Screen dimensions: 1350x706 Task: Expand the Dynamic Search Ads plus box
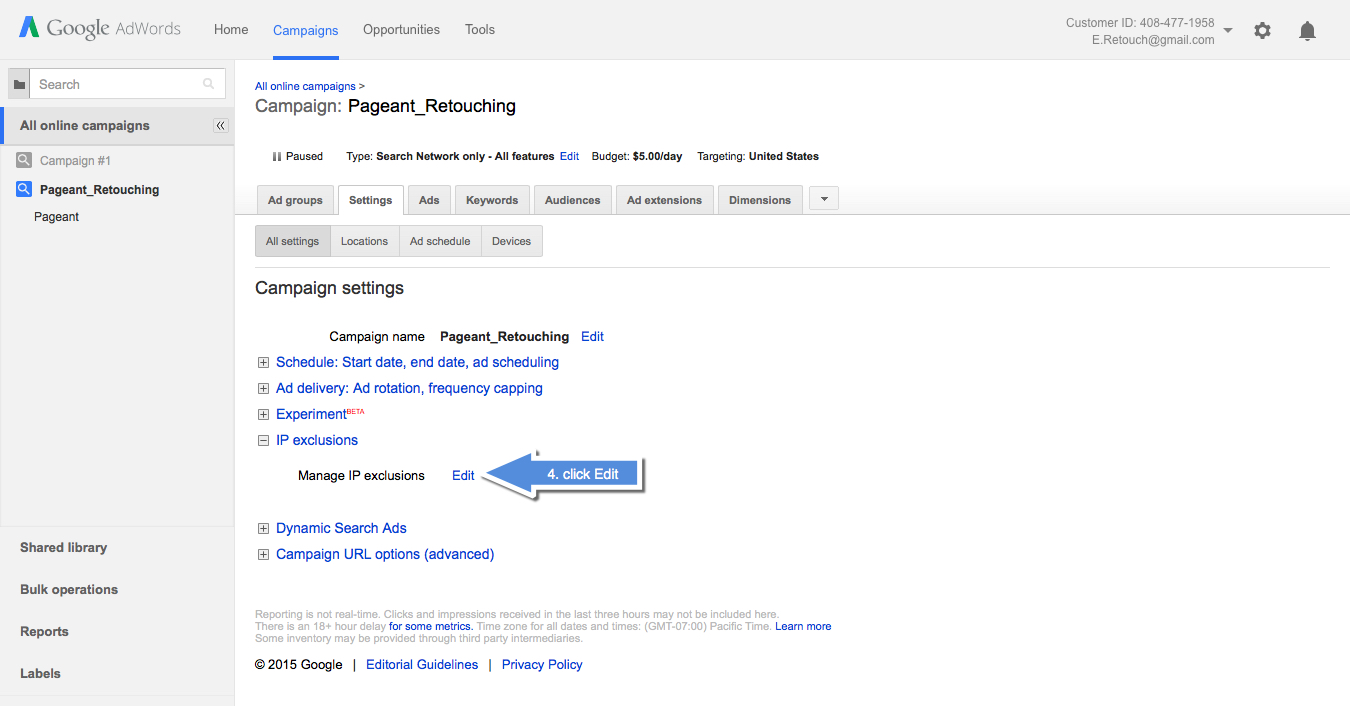263,528
